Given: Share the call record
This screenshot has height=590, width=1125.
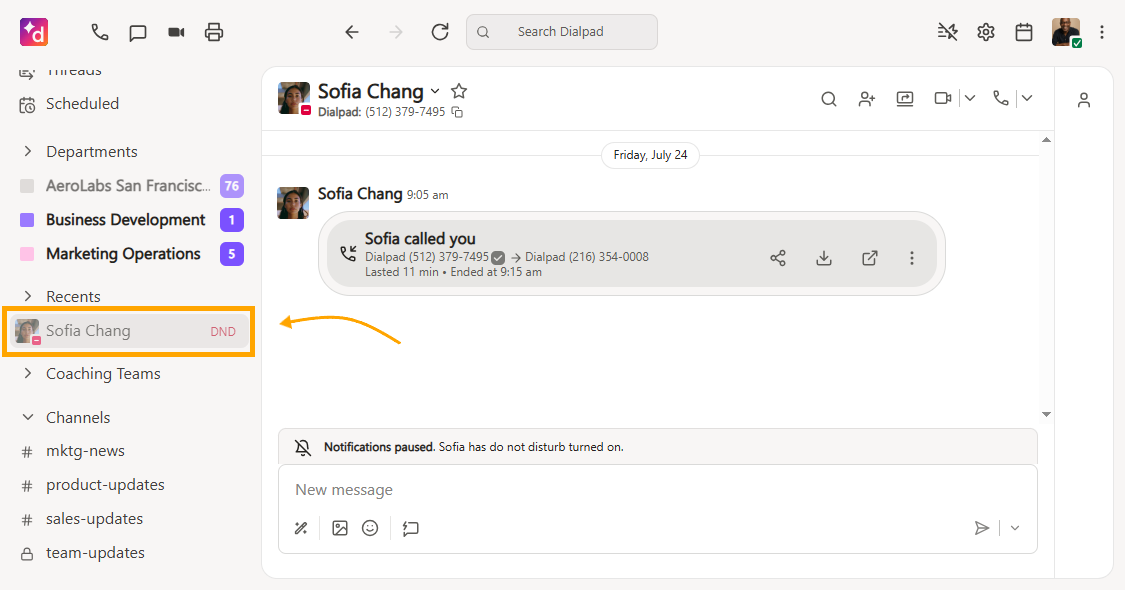Looking at the screenshot, I should coord(778,258).
